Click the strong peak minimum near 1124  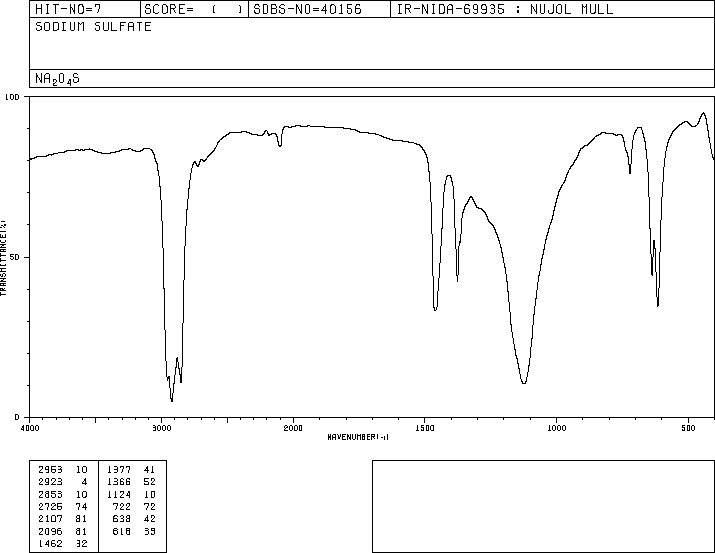click(524, 382)
